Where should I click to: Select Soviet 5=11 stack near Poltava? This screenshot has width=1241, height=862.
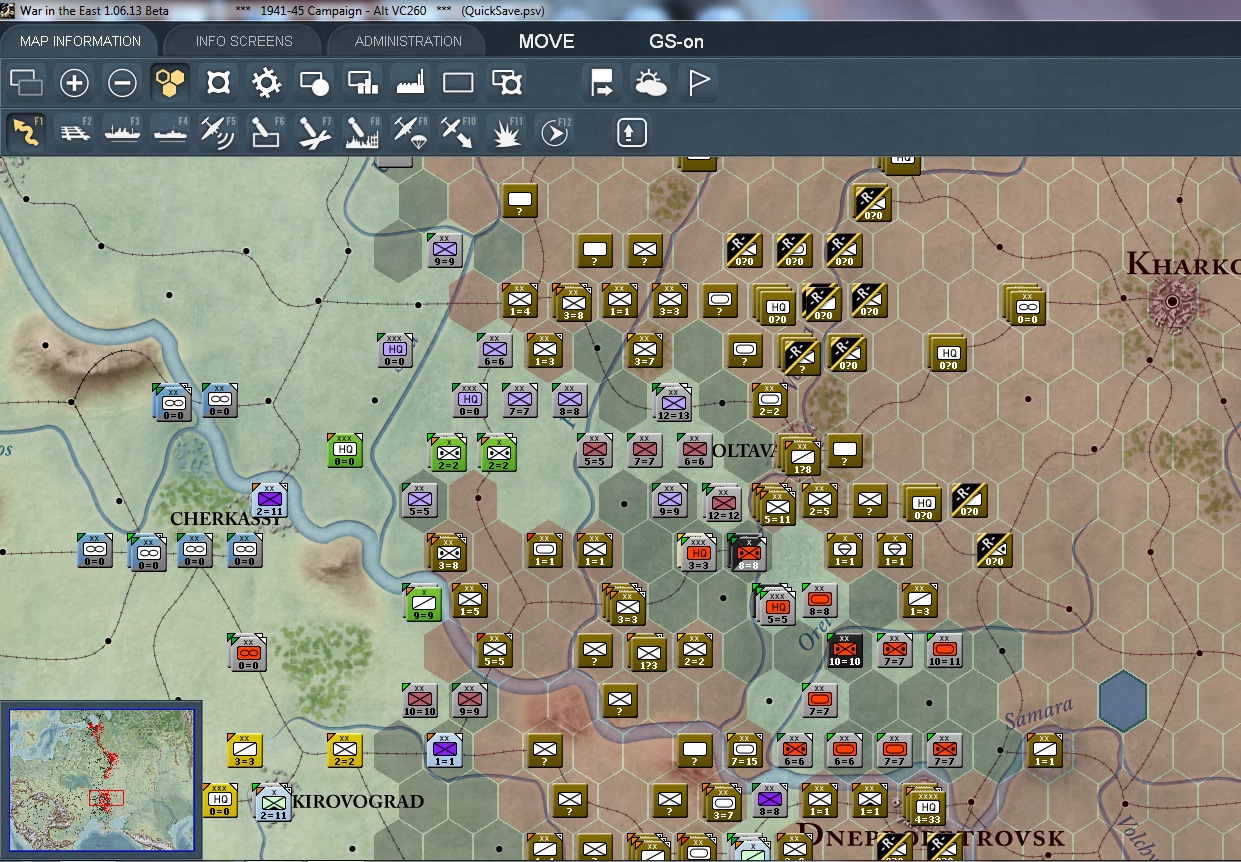click(775, 504)
